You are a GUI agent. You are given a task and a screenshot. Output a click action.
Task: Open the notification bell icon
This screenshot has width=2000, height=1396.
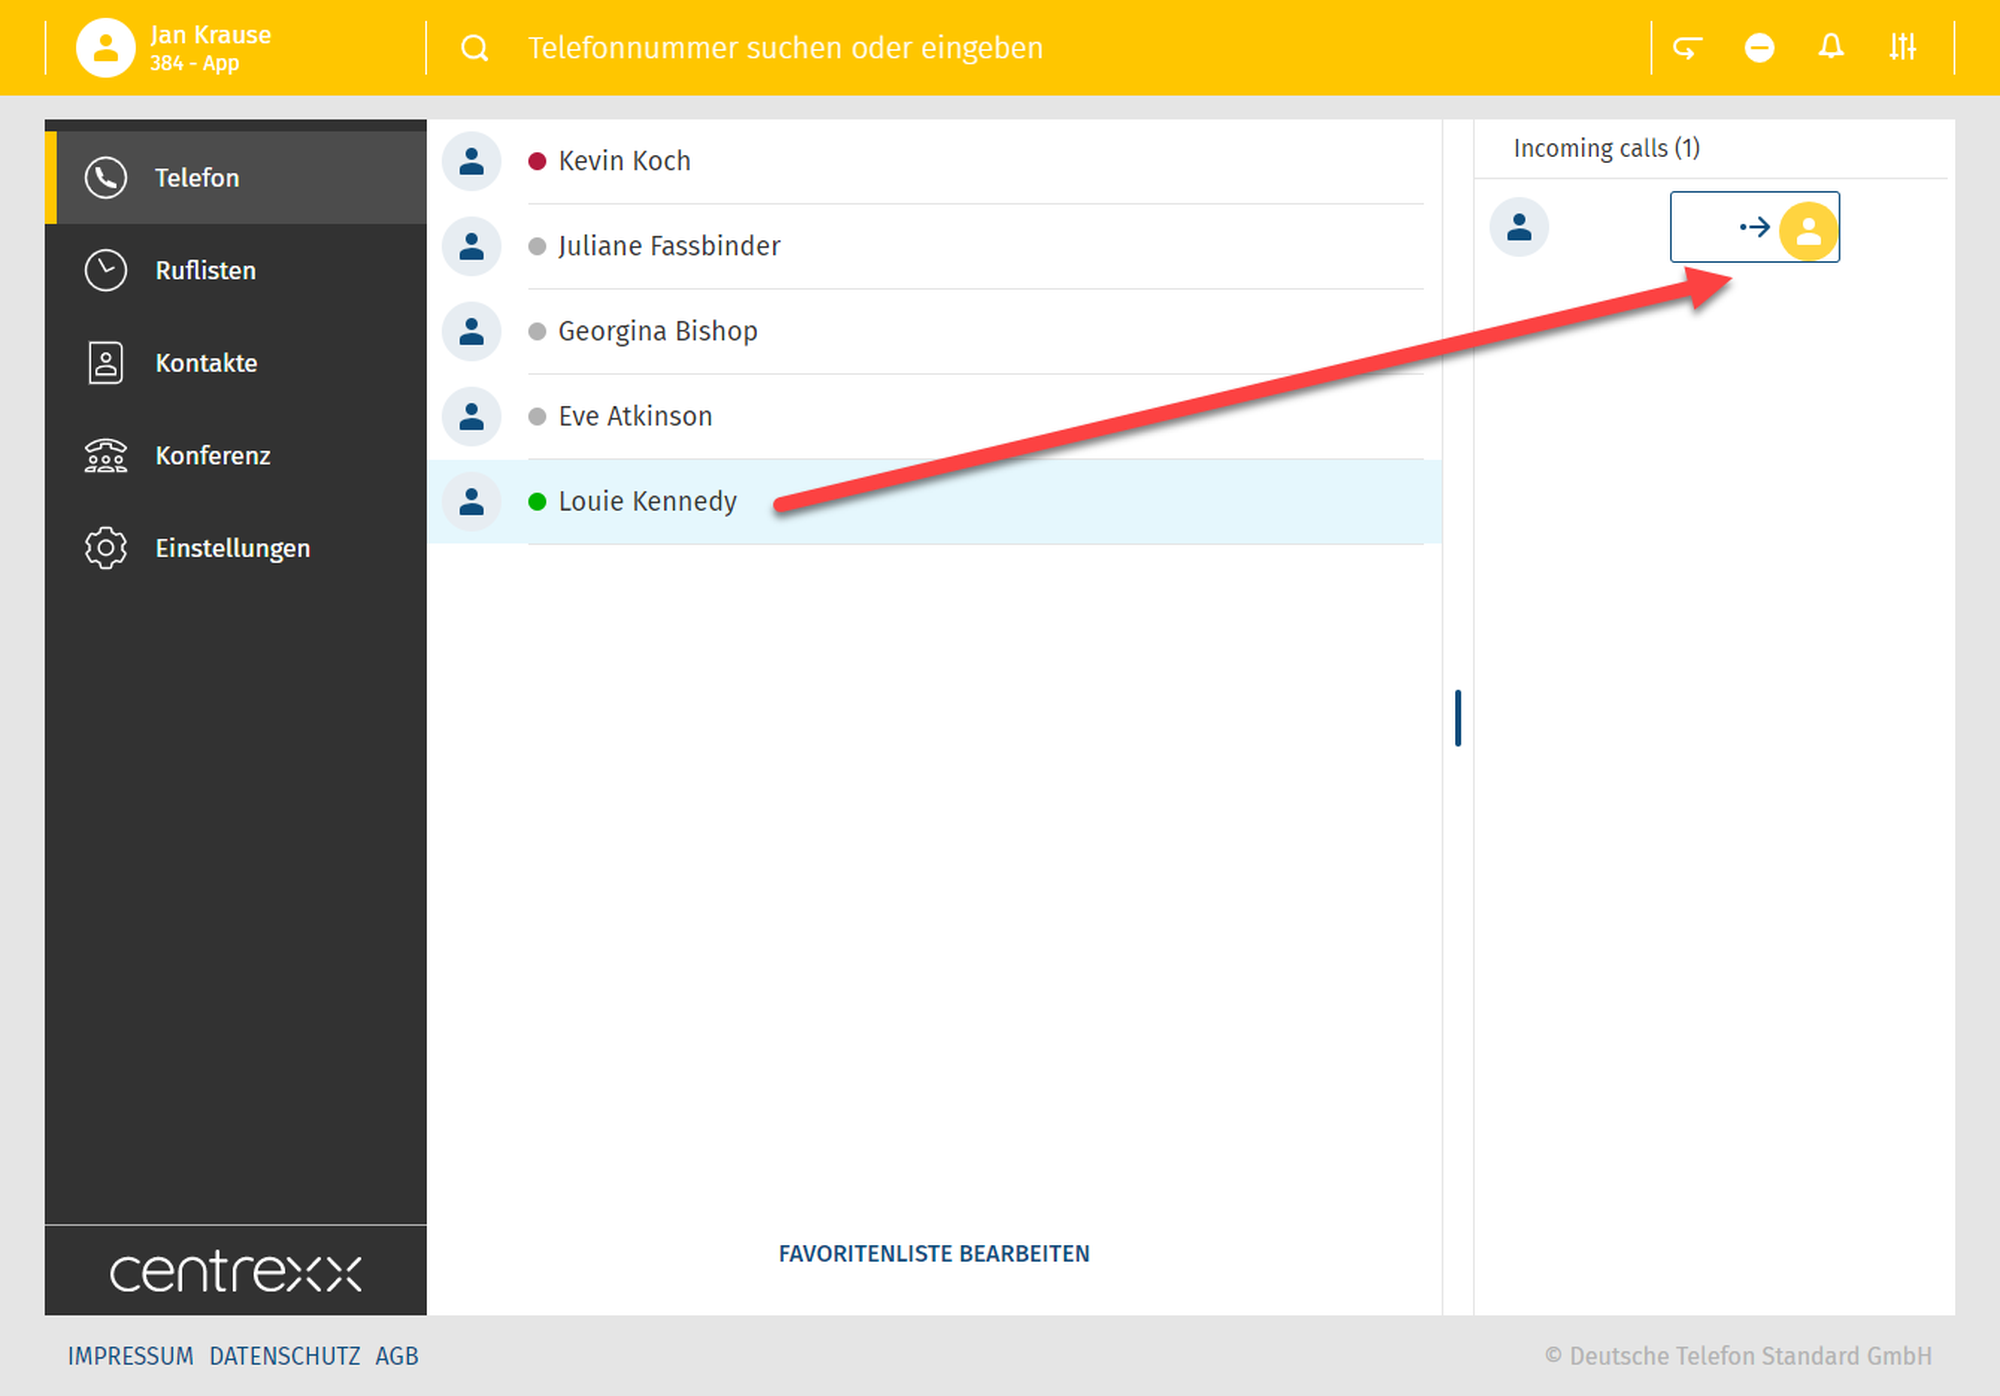point(1831,47)
